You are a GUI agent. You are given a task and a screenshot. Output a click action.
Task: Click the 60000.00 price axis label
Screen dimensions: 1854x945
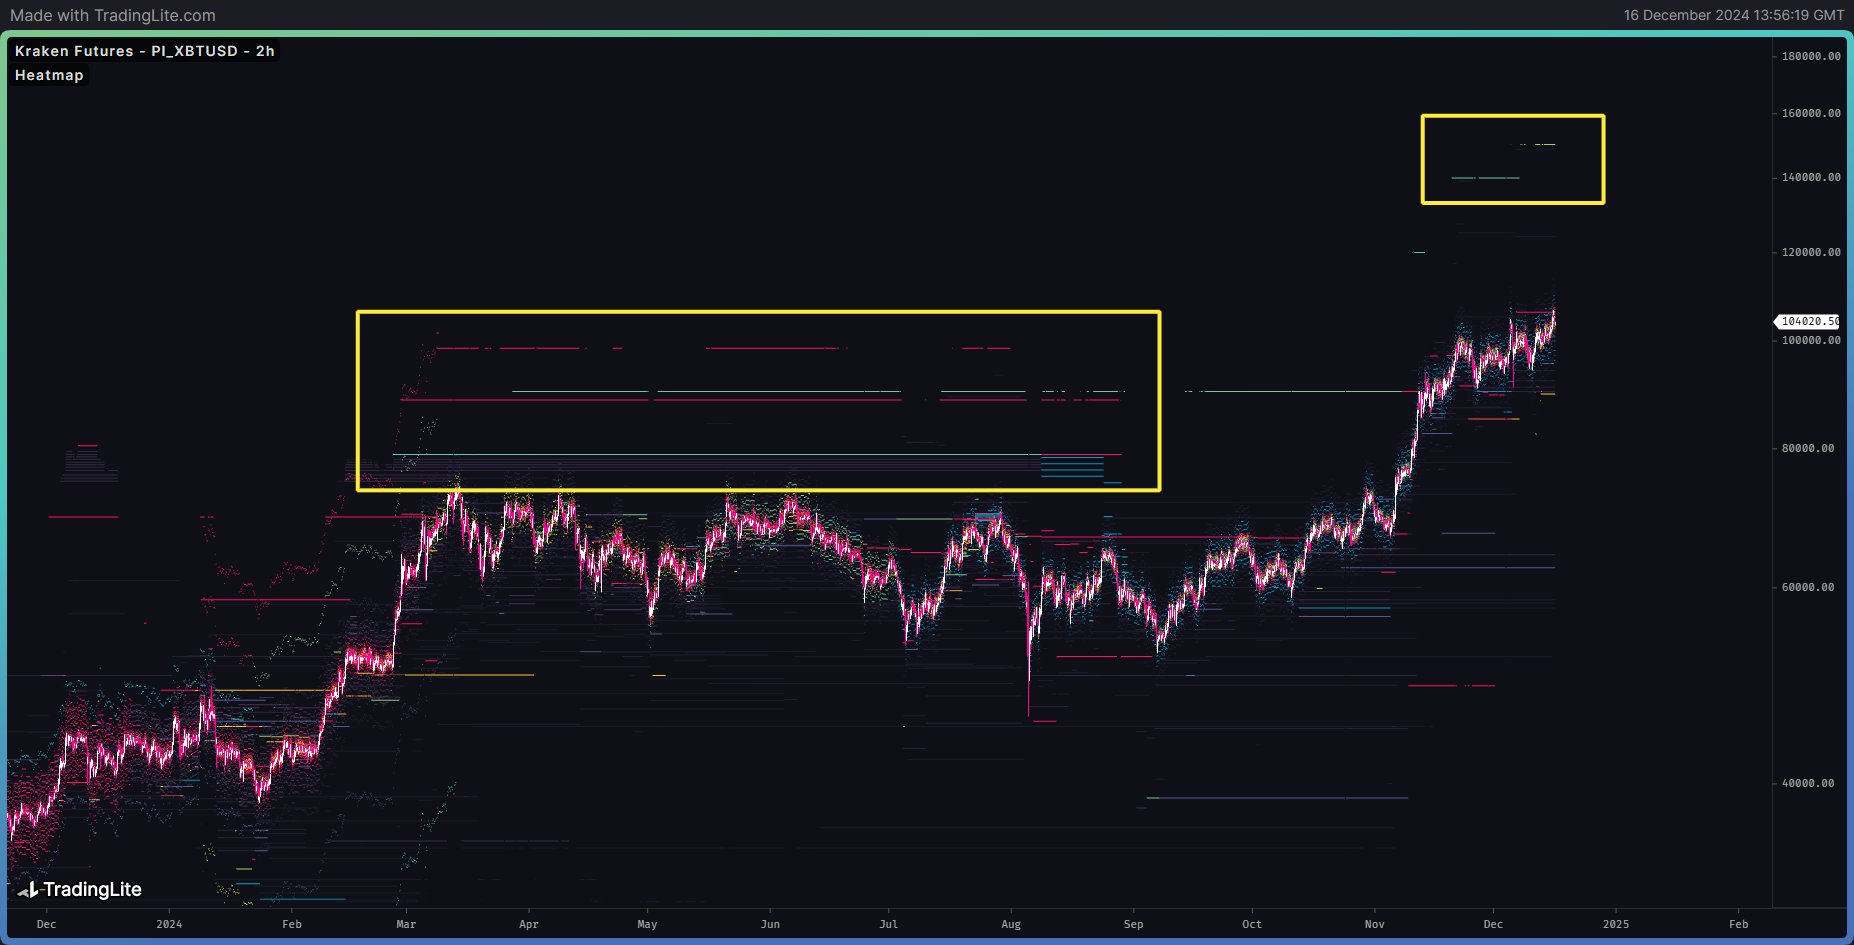click(1808, 587)
